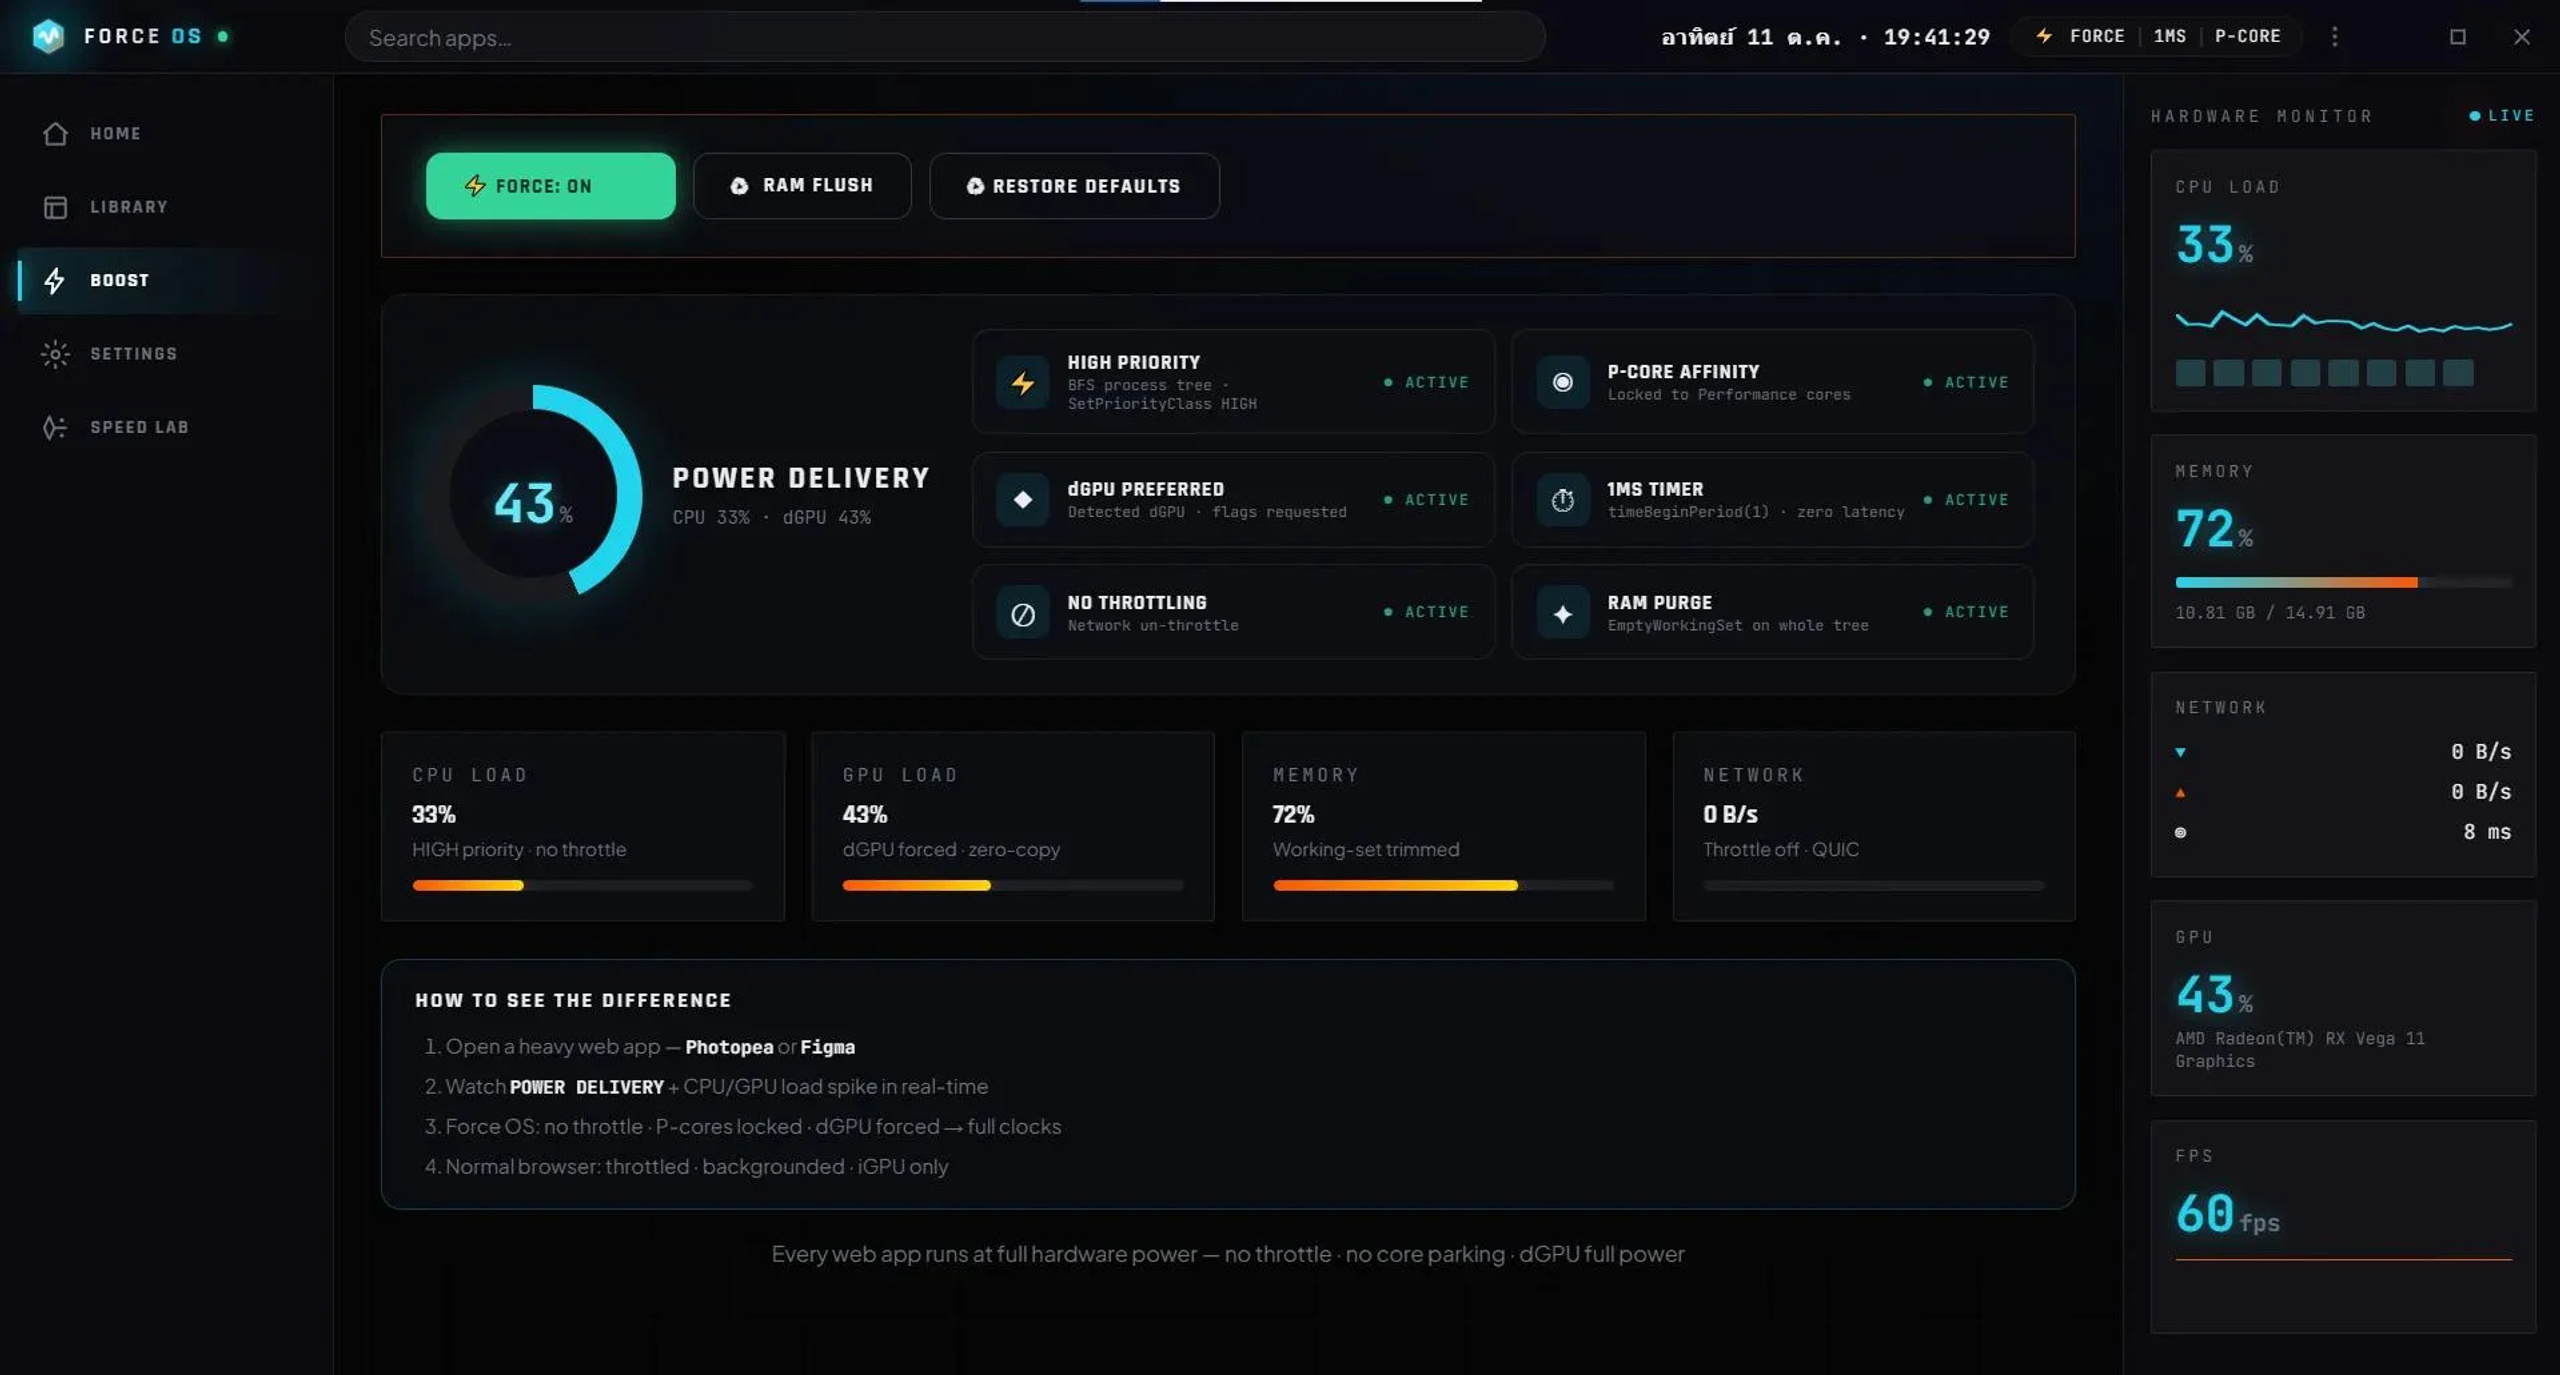Click the AMD Radeon RX Vega 11 text
The image size is (2560, 1375).
click(x=2299, y=1050)
